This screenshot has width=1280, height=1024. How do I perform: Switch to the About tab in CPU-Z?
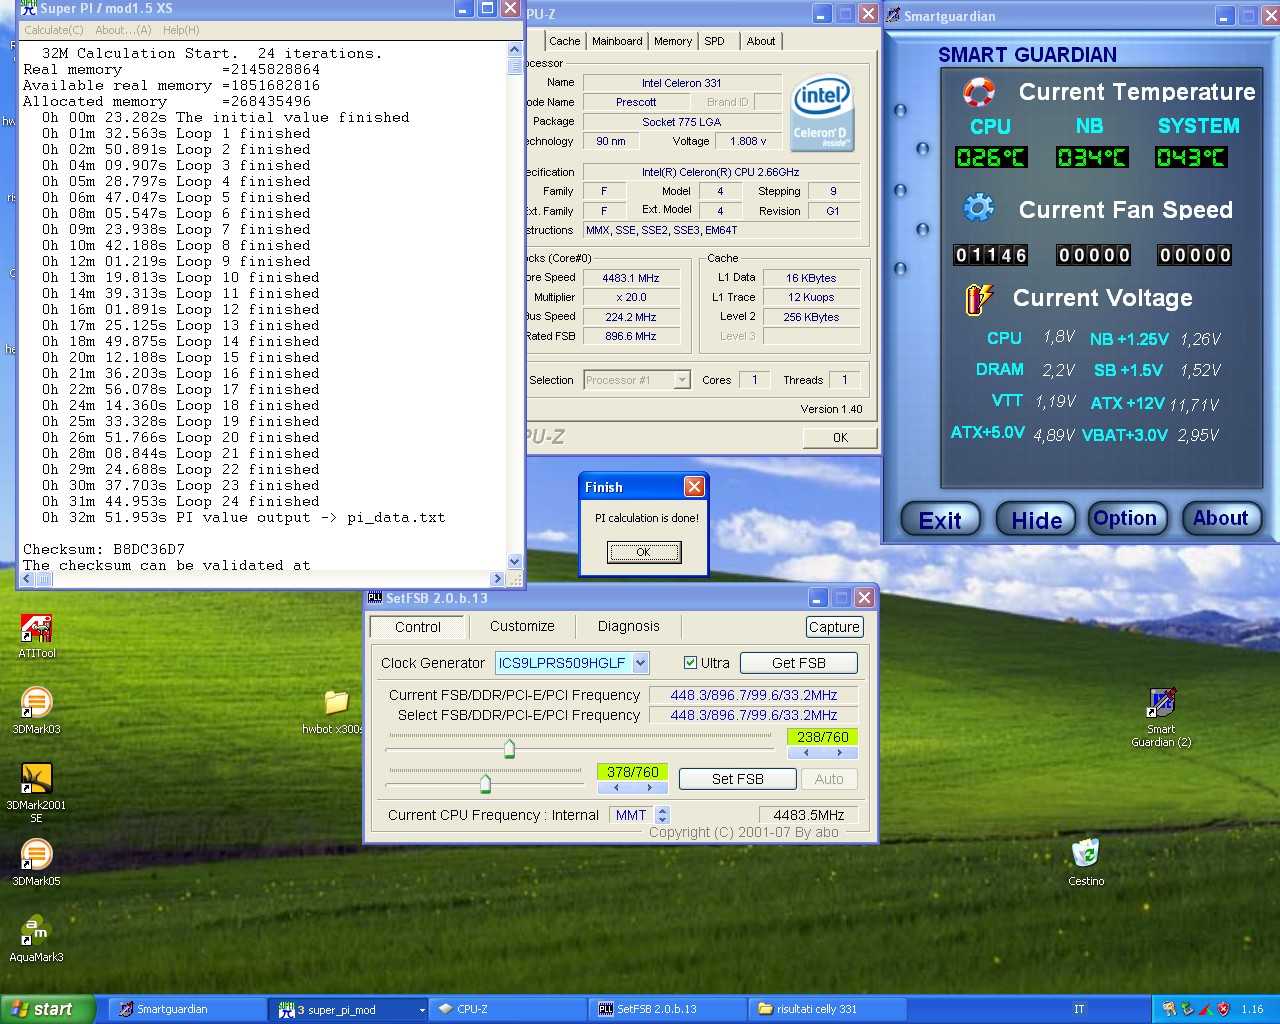761,41
